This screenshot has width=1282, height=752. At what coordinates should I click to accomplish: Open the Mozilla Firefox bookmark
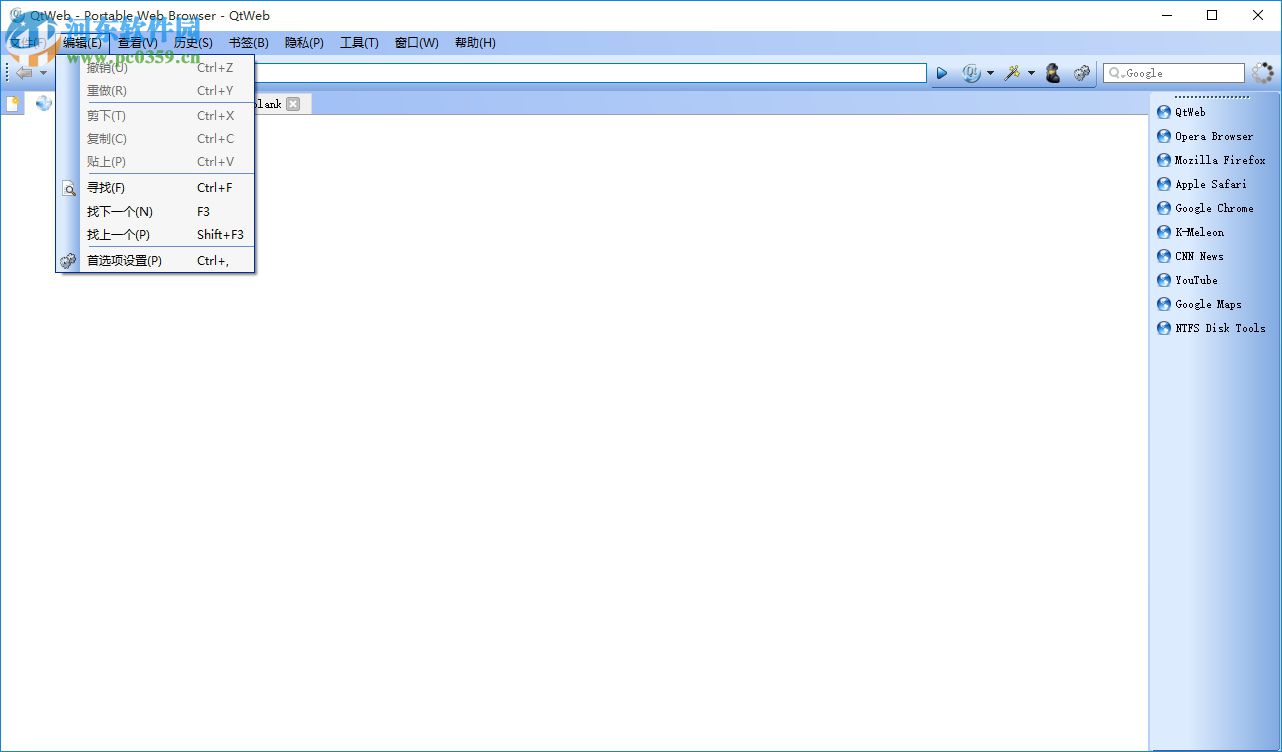(x=1211, y=160)
